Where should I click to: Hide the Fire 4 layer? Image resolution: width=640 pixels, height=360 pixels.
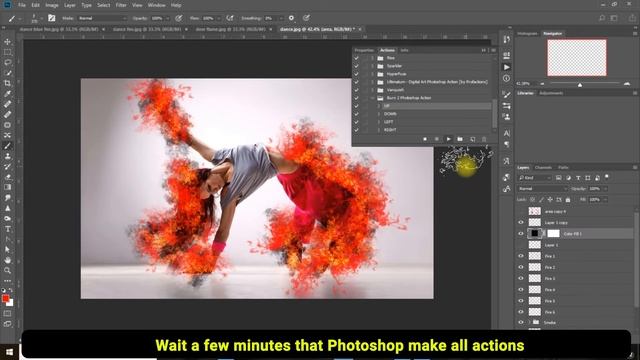point(521,289)
